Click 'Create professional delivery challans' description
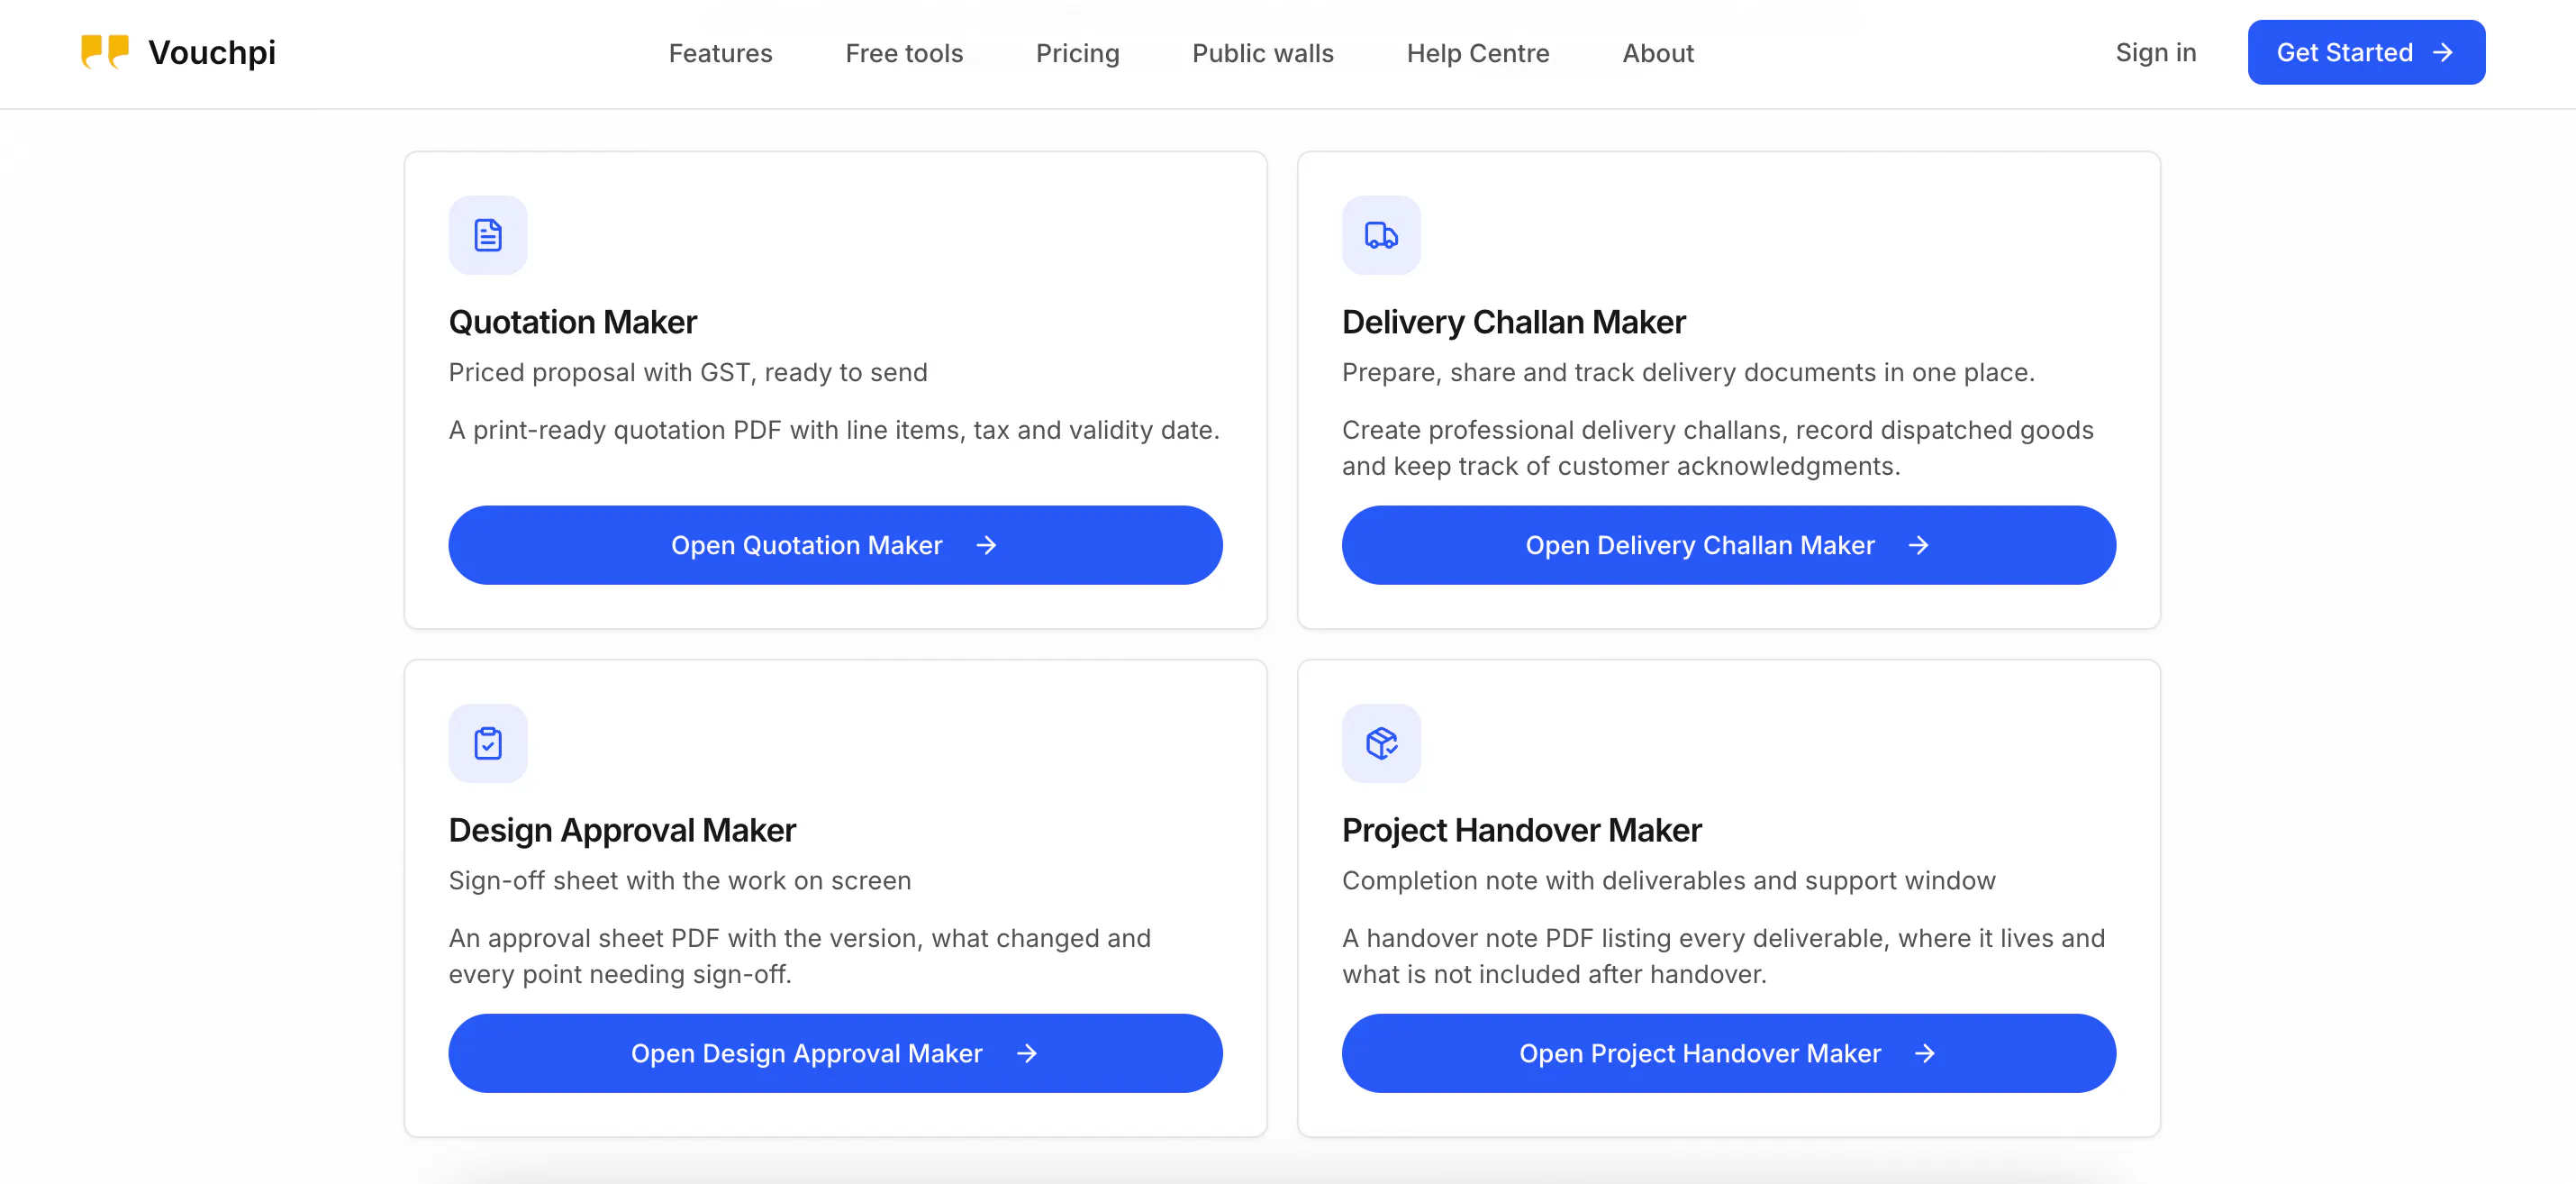 pos(1717,448)
